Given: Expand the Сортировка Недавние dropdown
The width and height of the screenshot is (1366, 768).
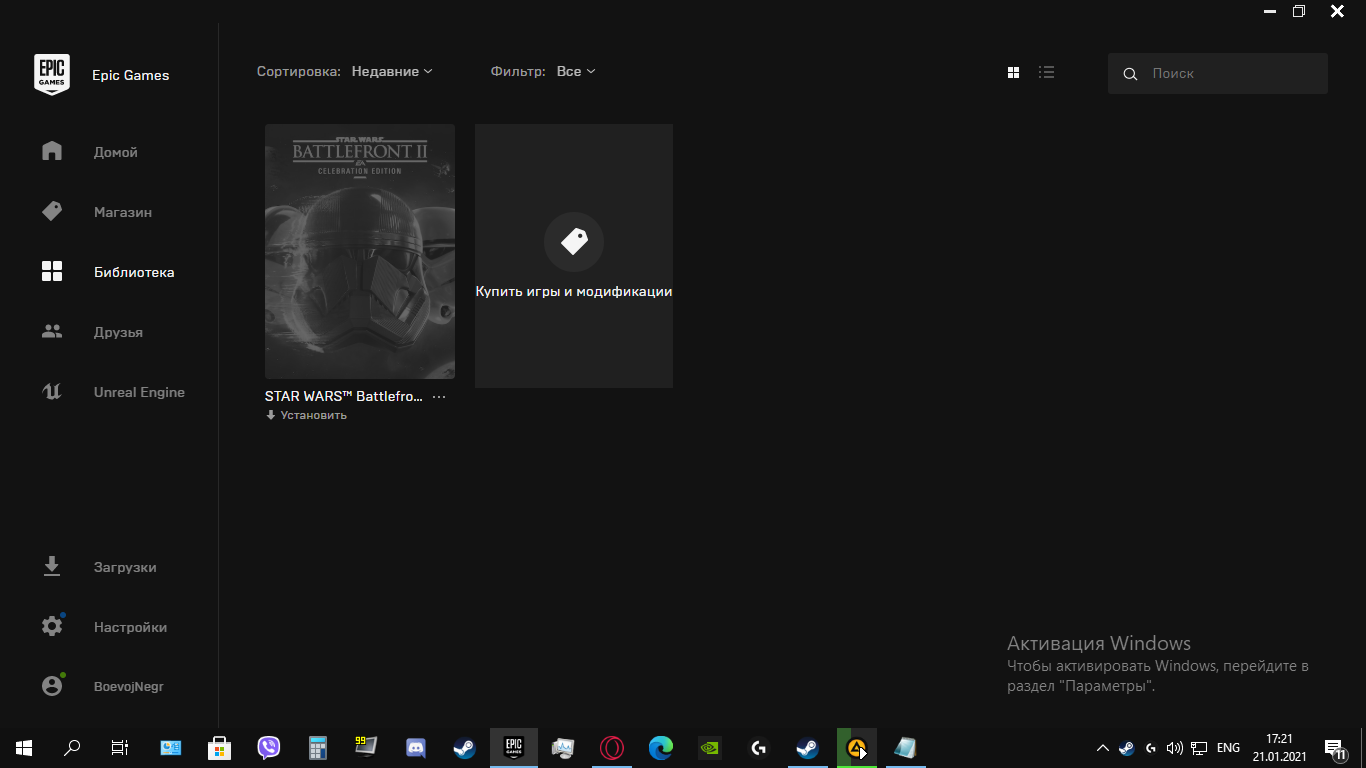Looking at the screenshot, I should click(x=392, y=72).
